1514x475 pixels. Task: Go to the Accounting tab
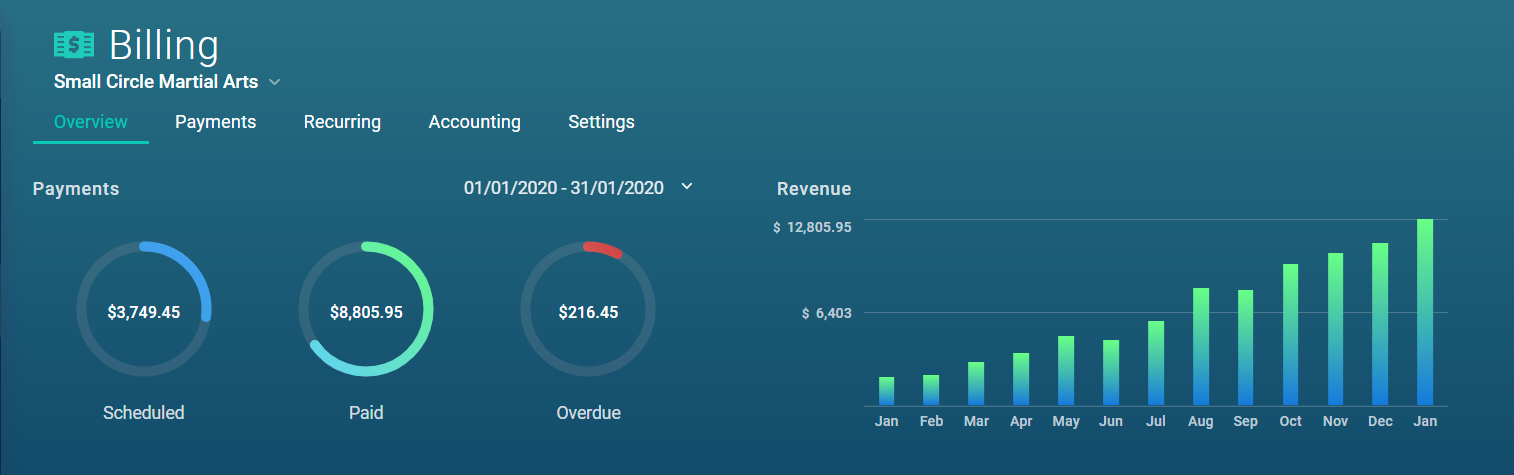(474, 122)
